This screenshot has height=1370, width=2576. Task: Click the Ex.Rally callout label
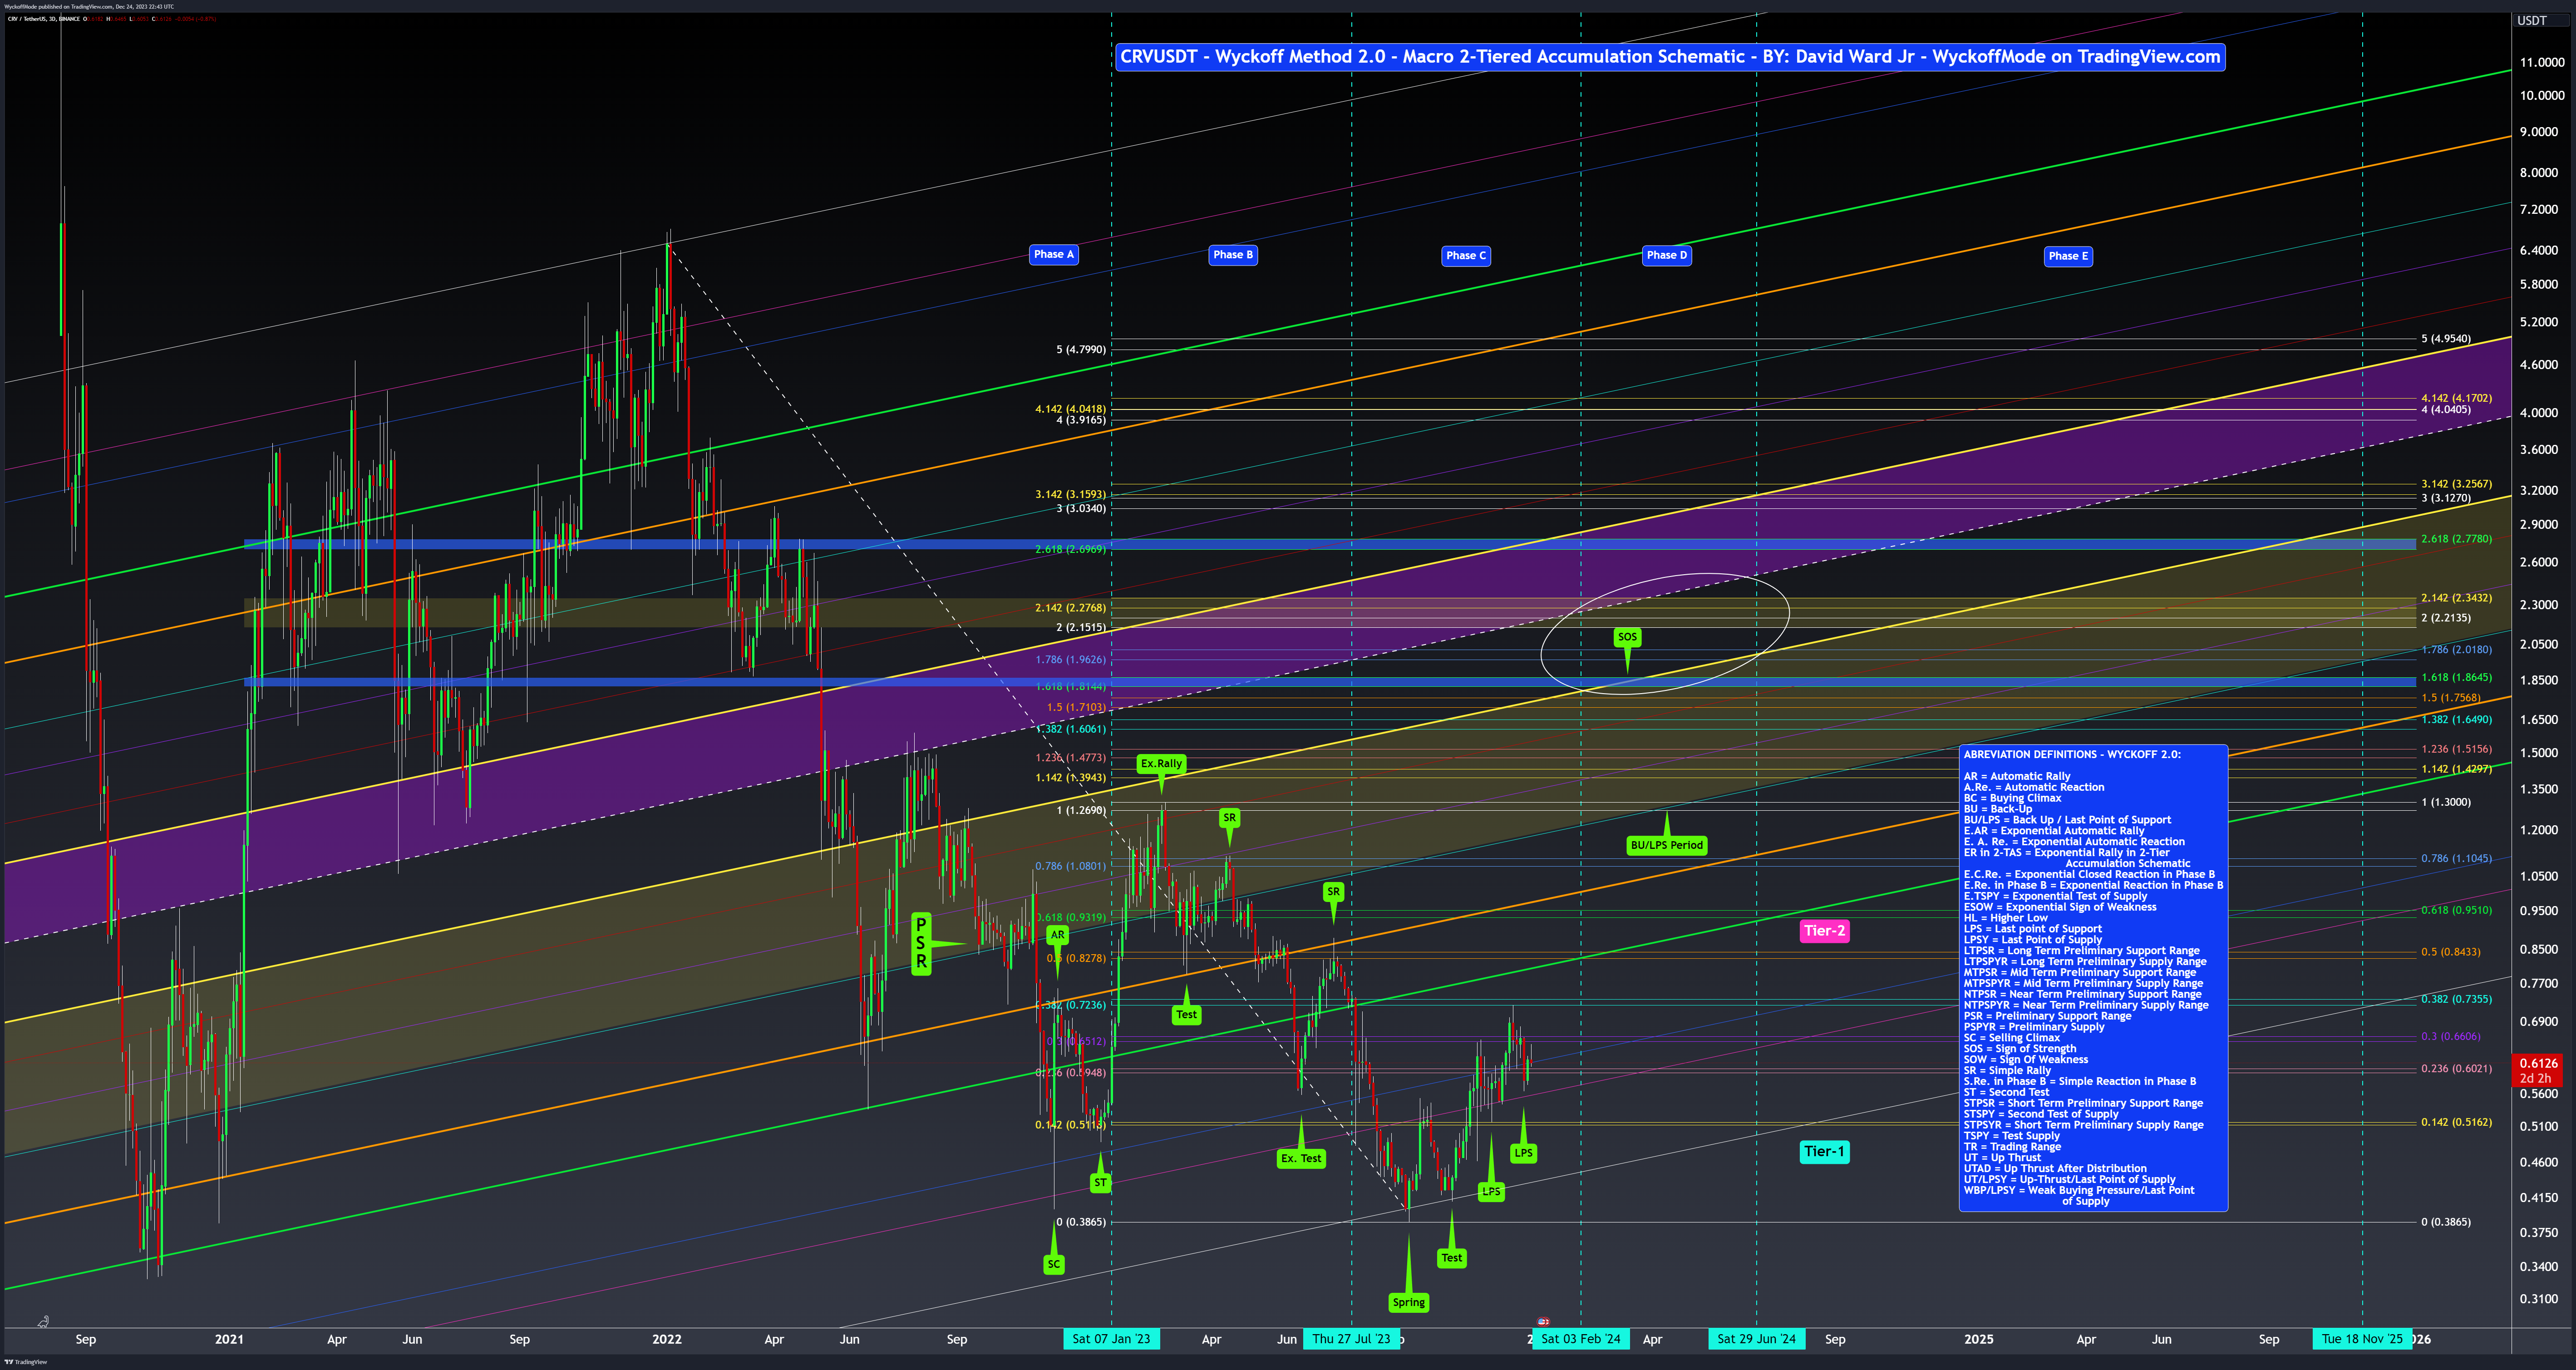[1161, 763]
